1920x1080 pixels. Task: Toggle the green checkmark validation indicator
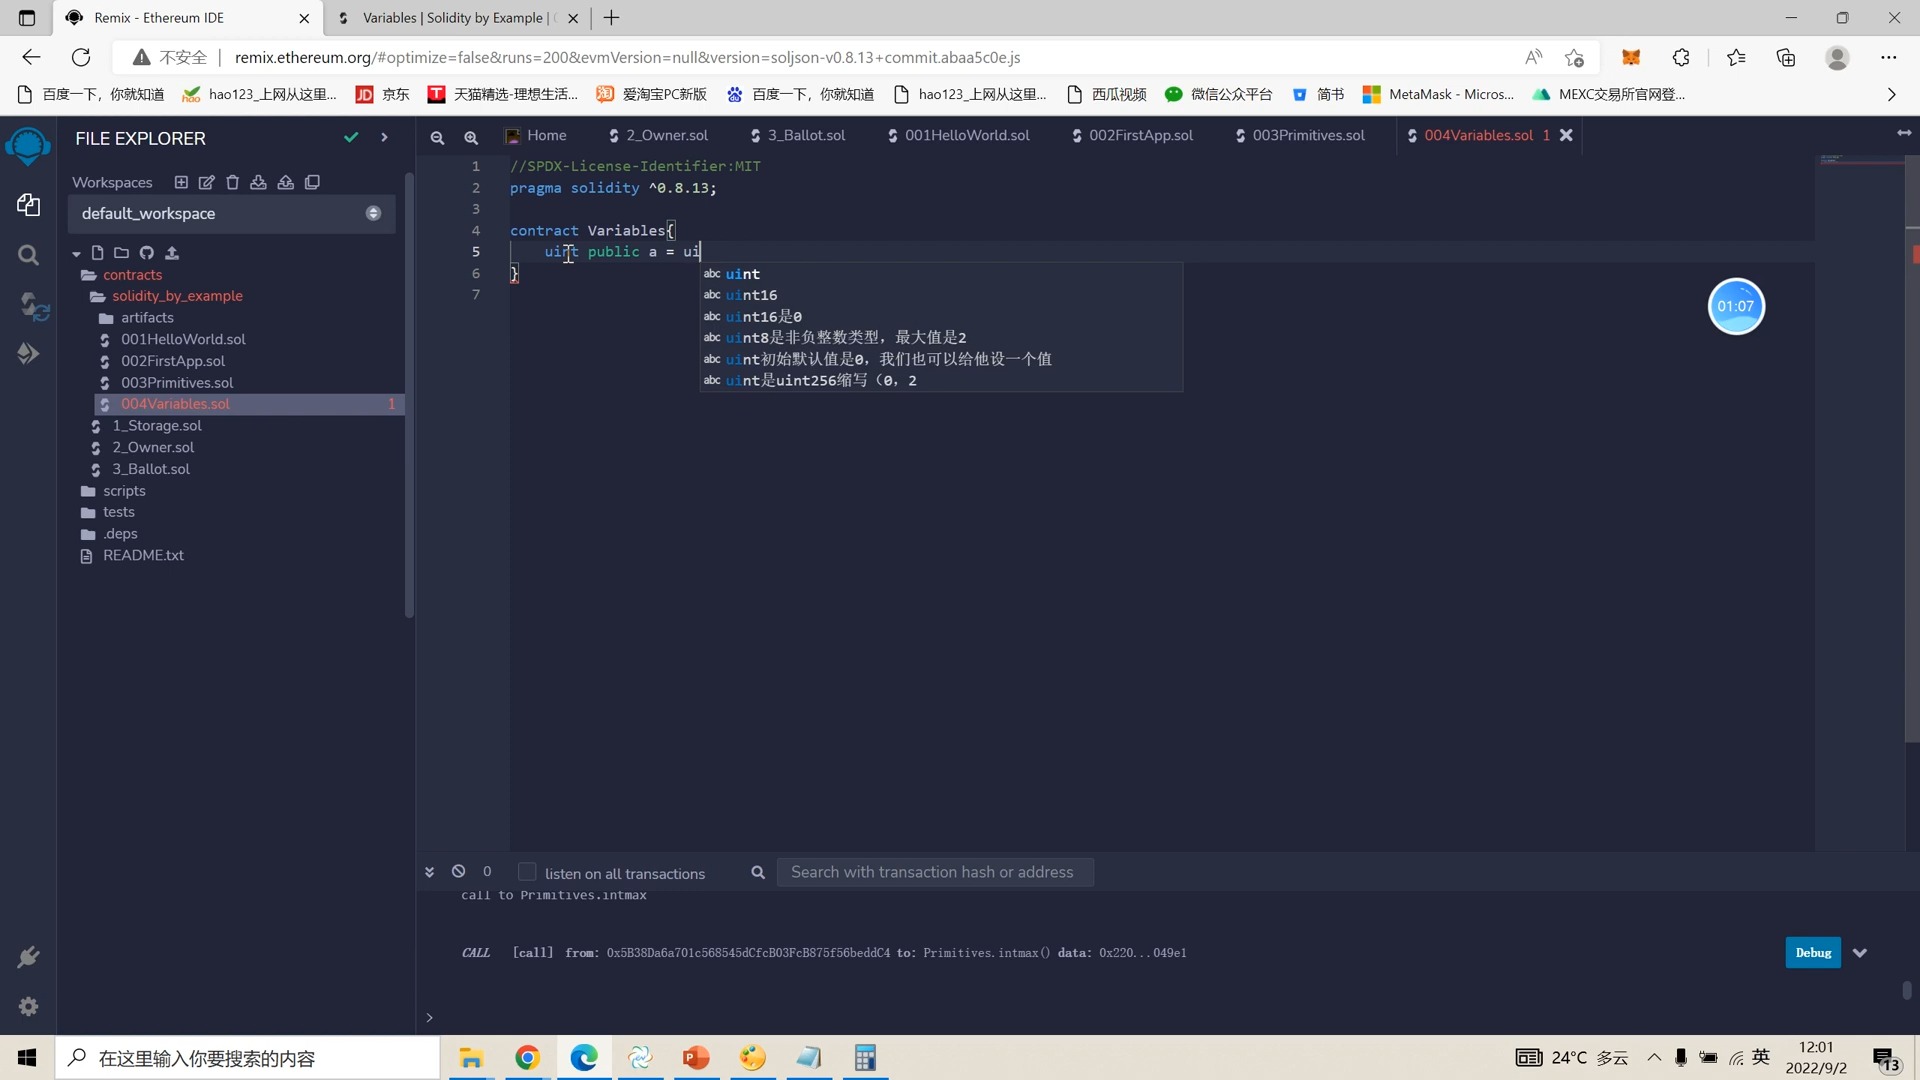[x=351, y=136]
